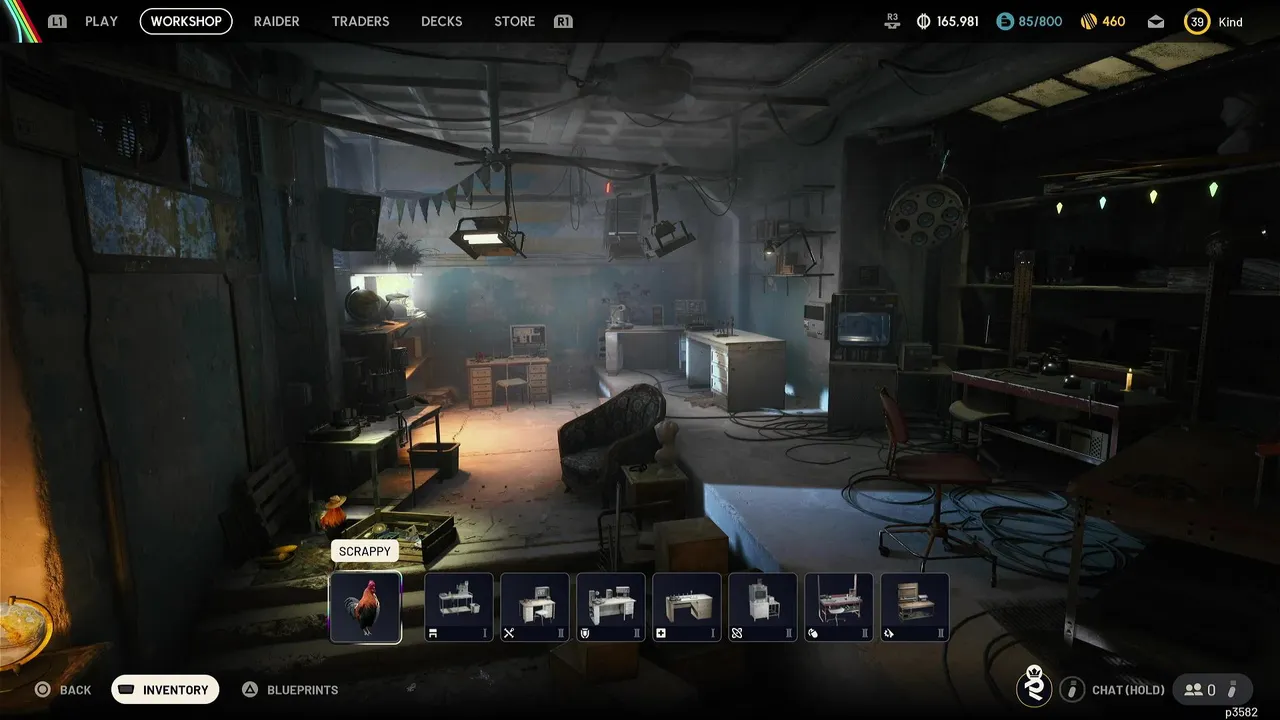Click the coin currency icon beside 165,981
This screenshot has height=720, width=1280.
[x=923, y=21]
